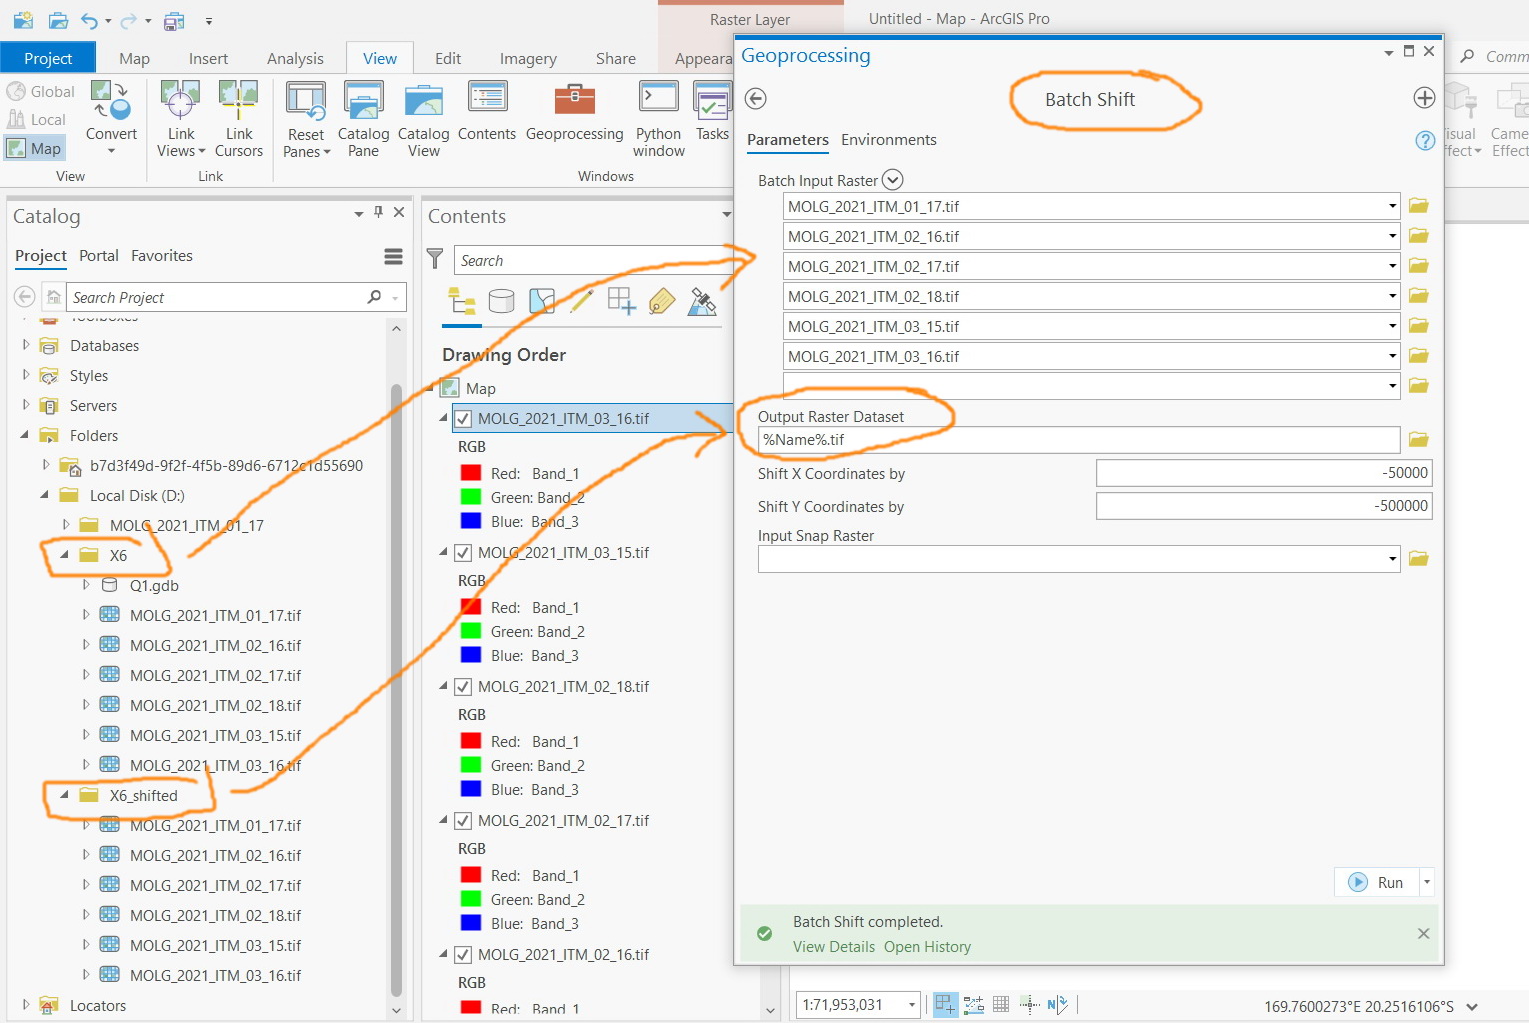
Task: Uncheck the MOLG_2021_ITM_03_16.tif layer visibility
Action: [463, 419]
